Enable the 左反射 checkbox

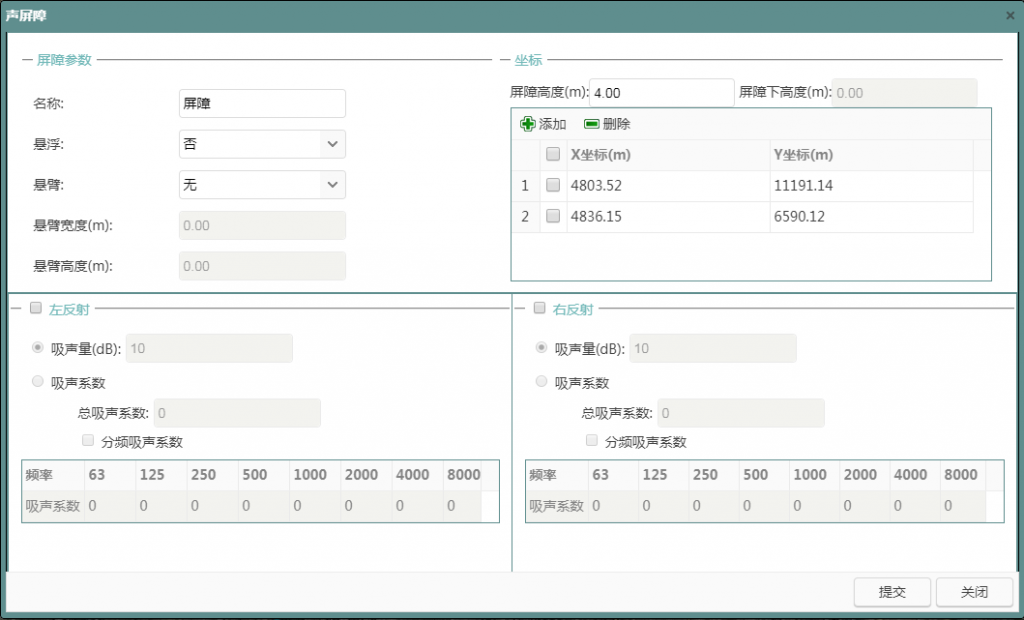pyautogui.click(x=36, y=308)
